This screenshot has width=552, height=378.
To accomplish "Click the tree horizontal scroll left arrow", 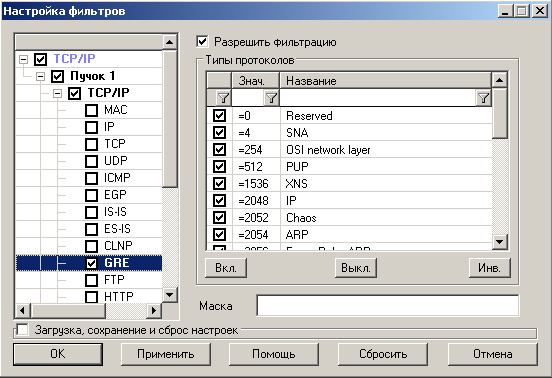I will (x=23, y=310).
